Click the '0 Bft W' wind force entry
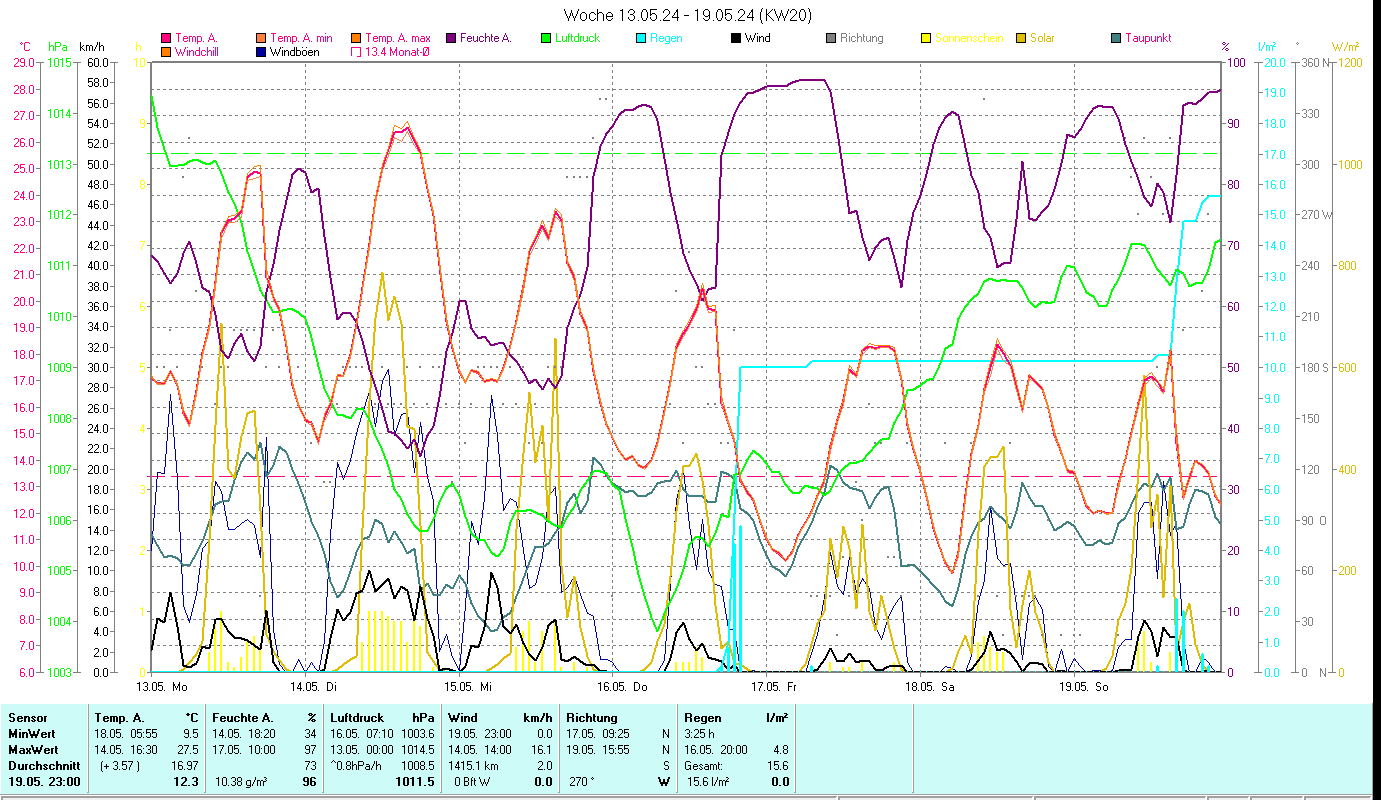1381x800 pixels. click(x=473, y=782)
